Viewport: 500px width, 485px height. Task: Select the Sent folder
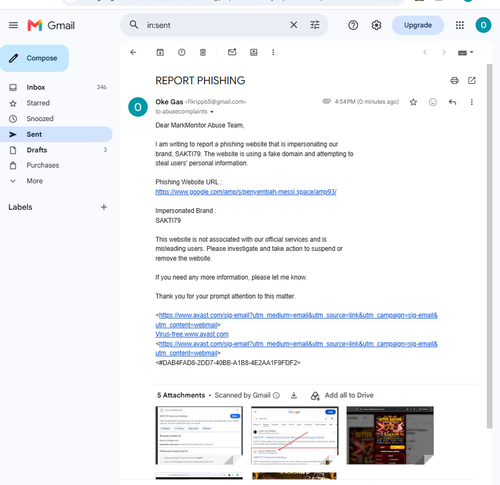56,134
